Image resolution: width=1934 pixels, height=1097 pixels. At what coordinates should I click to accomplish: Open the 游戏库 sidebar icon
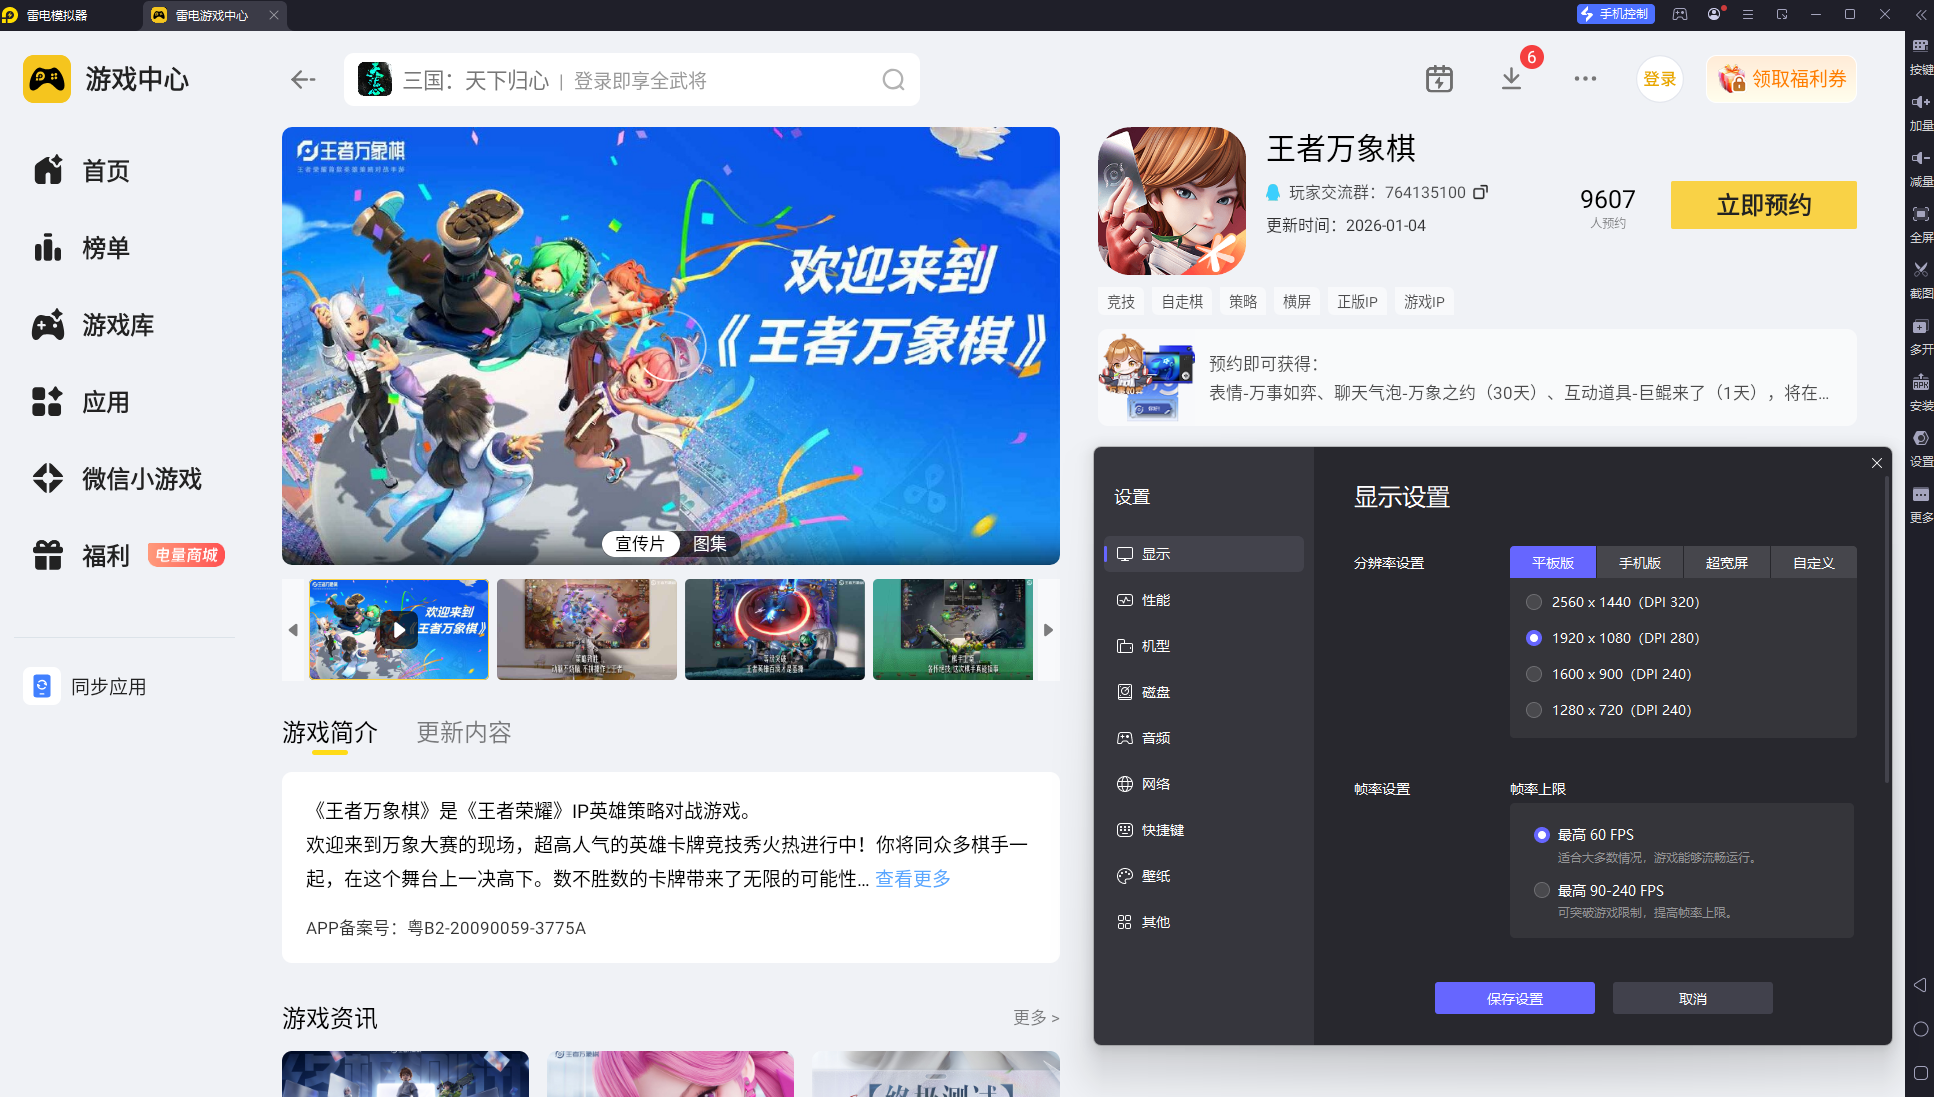pyautogui.click(x=47, y=325)
